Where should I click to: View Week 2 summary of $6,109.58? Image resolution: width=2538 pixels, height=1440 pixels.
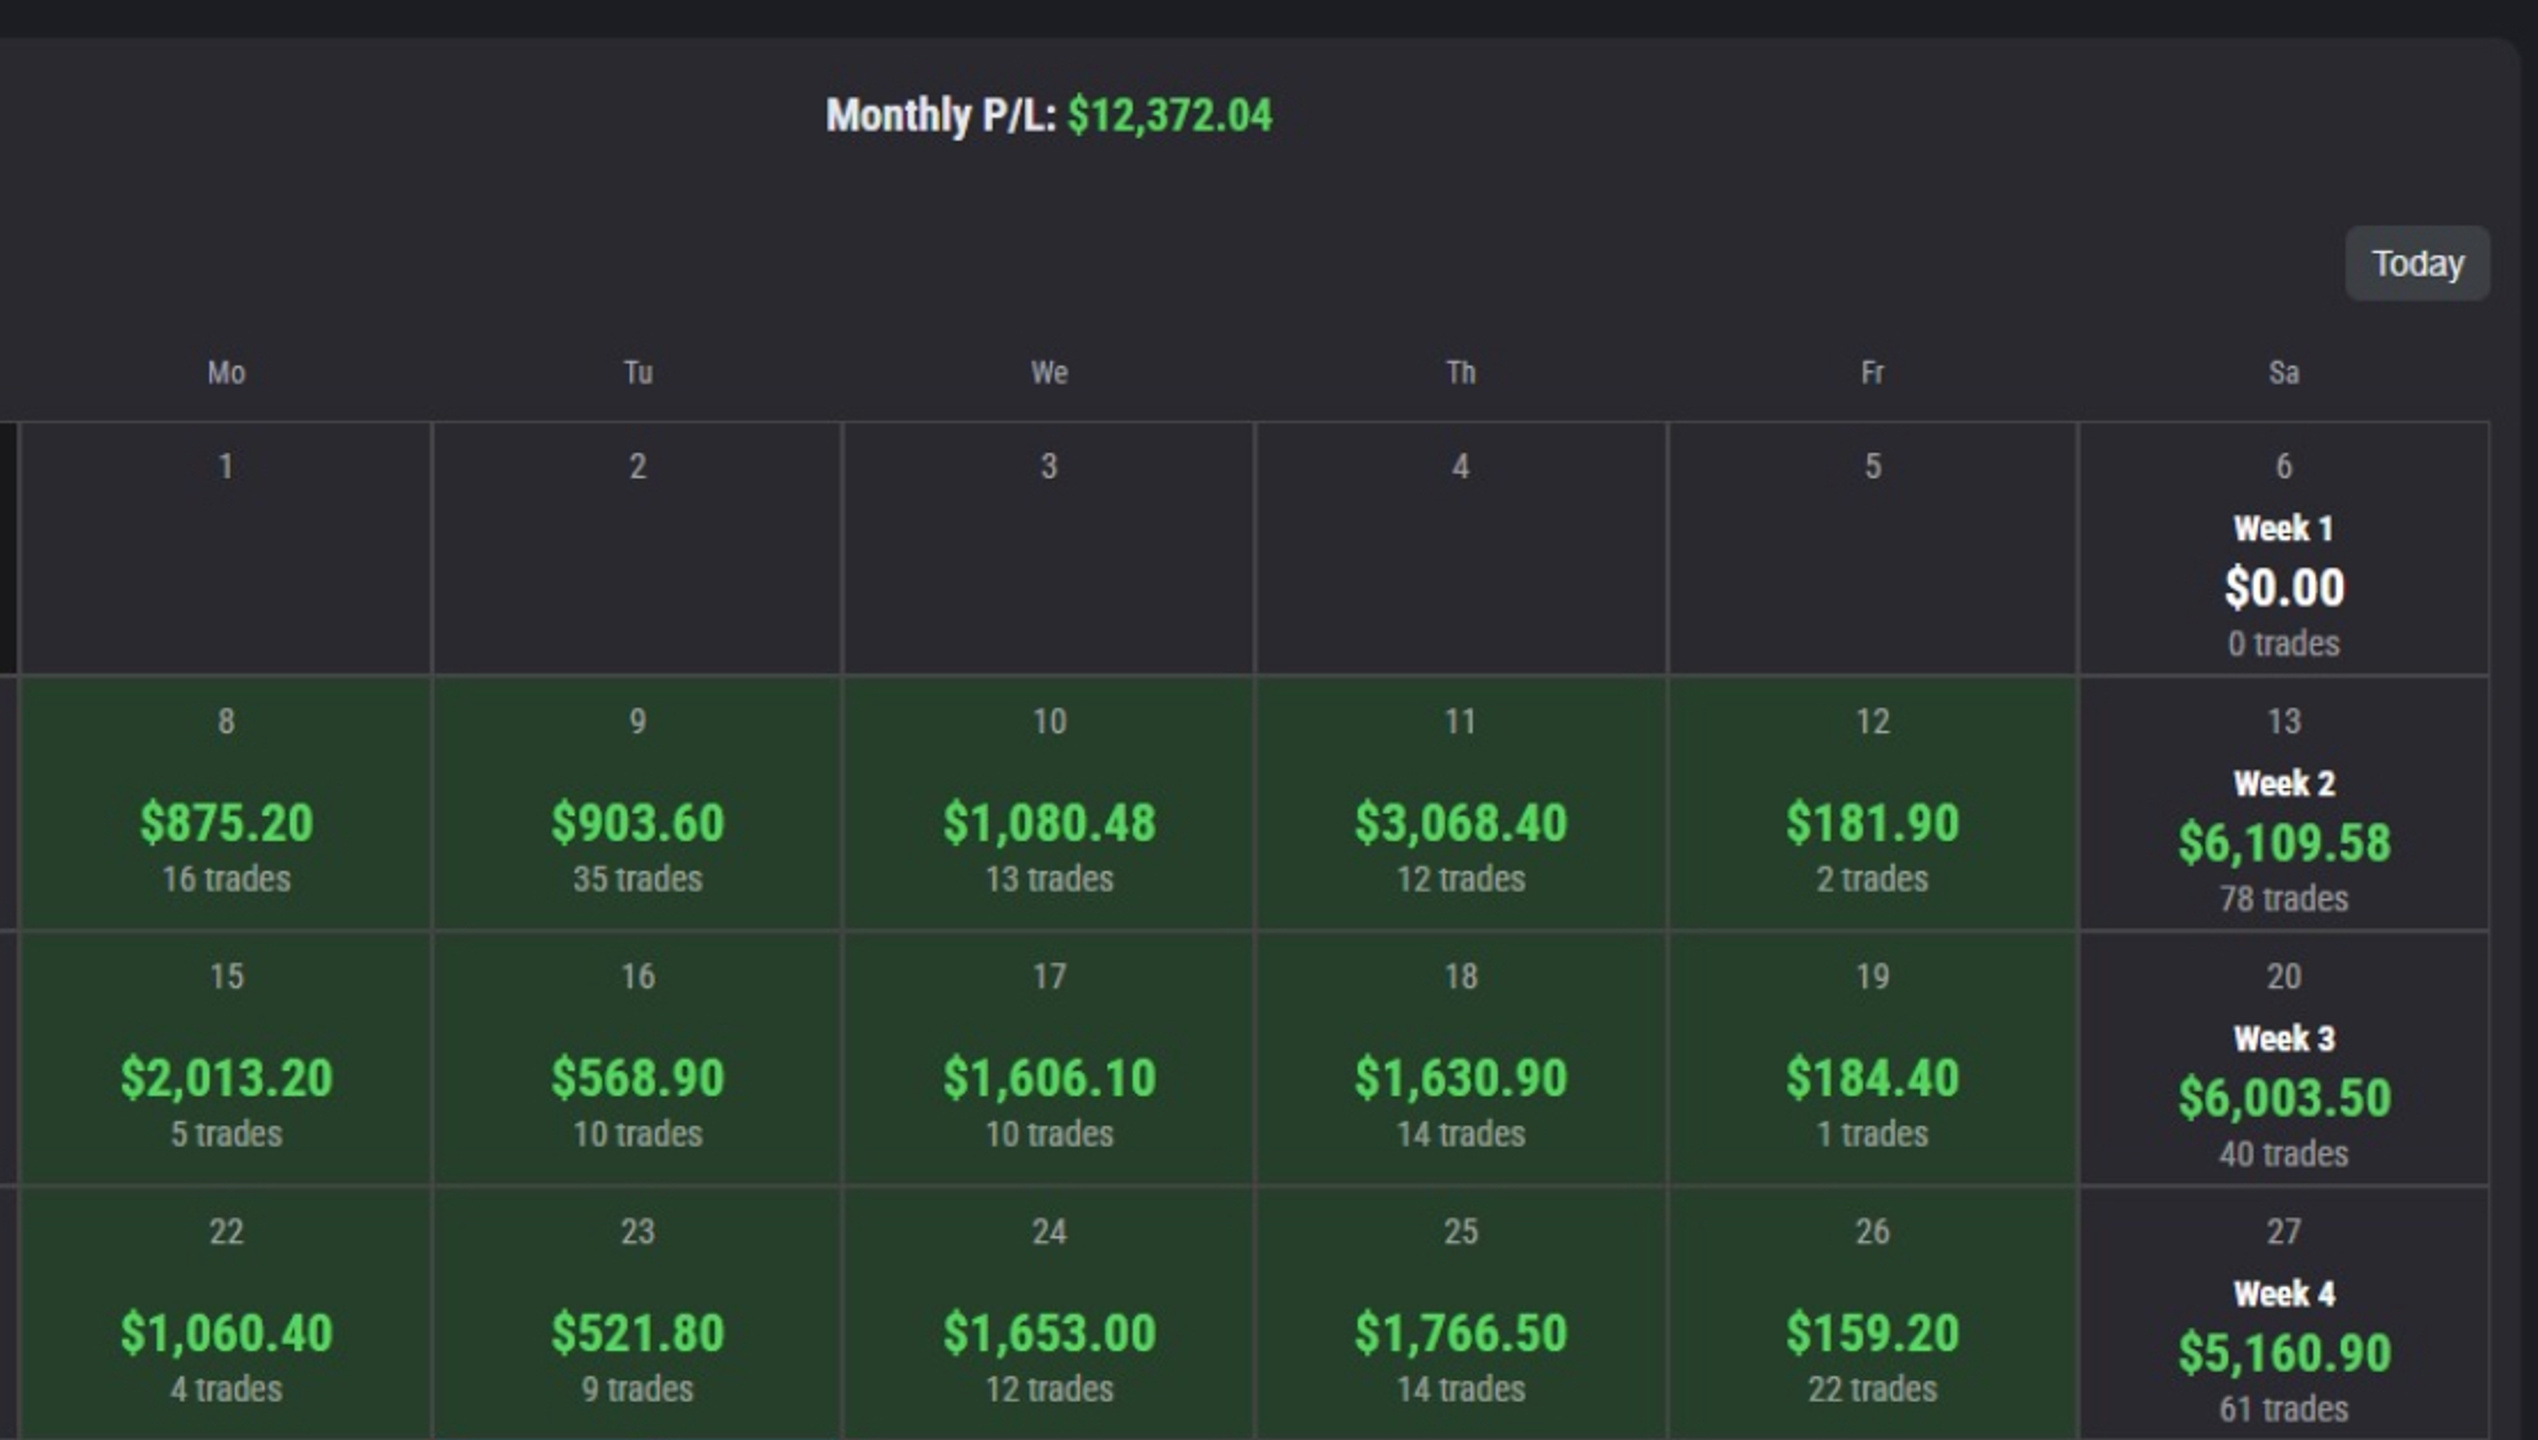point(2284,803)
